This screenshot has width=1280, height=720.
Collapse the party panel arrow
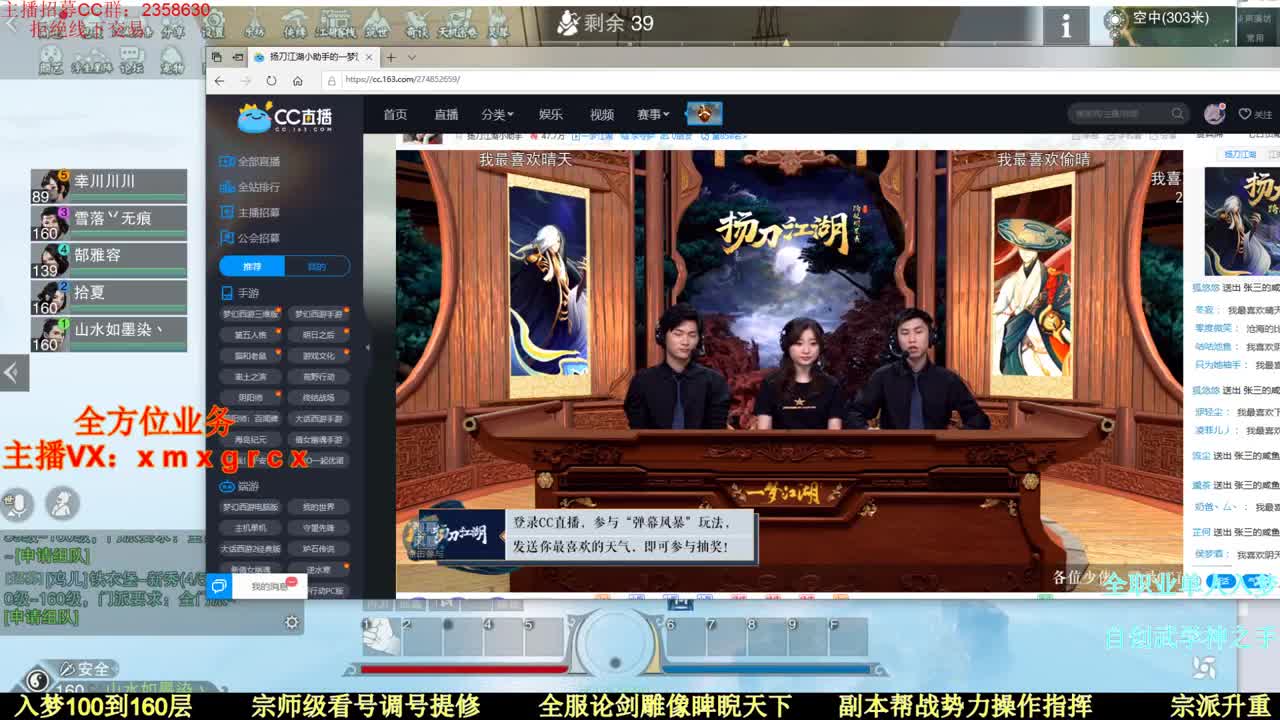point(12,373)
